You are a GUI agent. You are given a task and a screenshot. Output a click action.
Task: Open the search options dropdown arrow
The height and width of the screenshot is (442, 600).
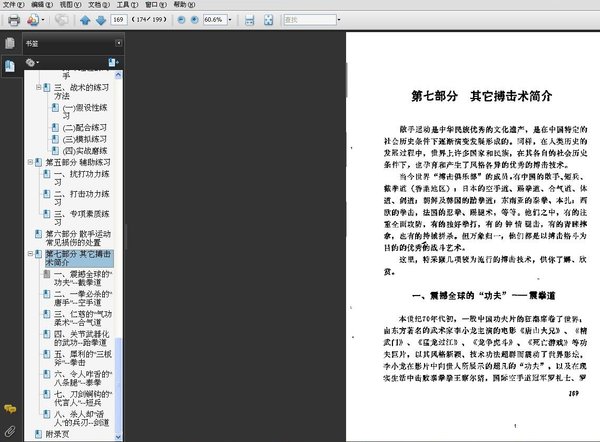click(x=339, y=20)
